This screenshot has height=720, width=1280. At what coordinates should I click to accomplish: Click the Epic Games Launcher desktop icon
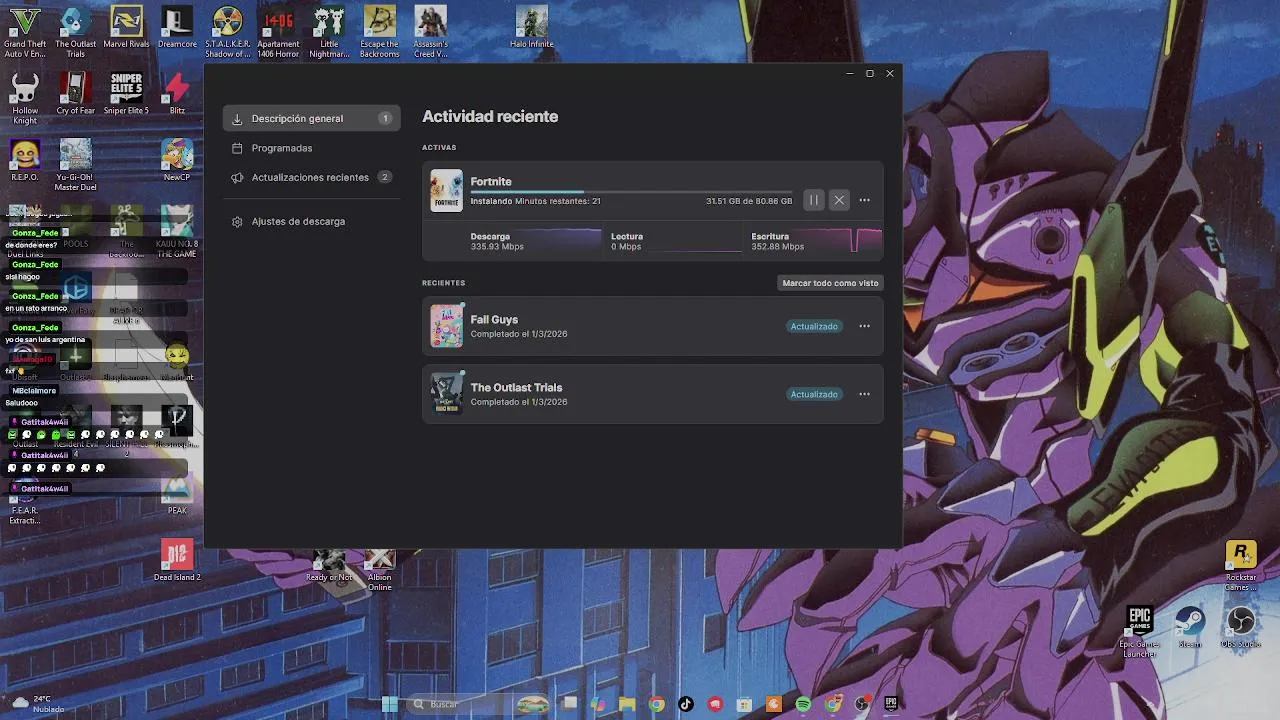[1140, 632]
